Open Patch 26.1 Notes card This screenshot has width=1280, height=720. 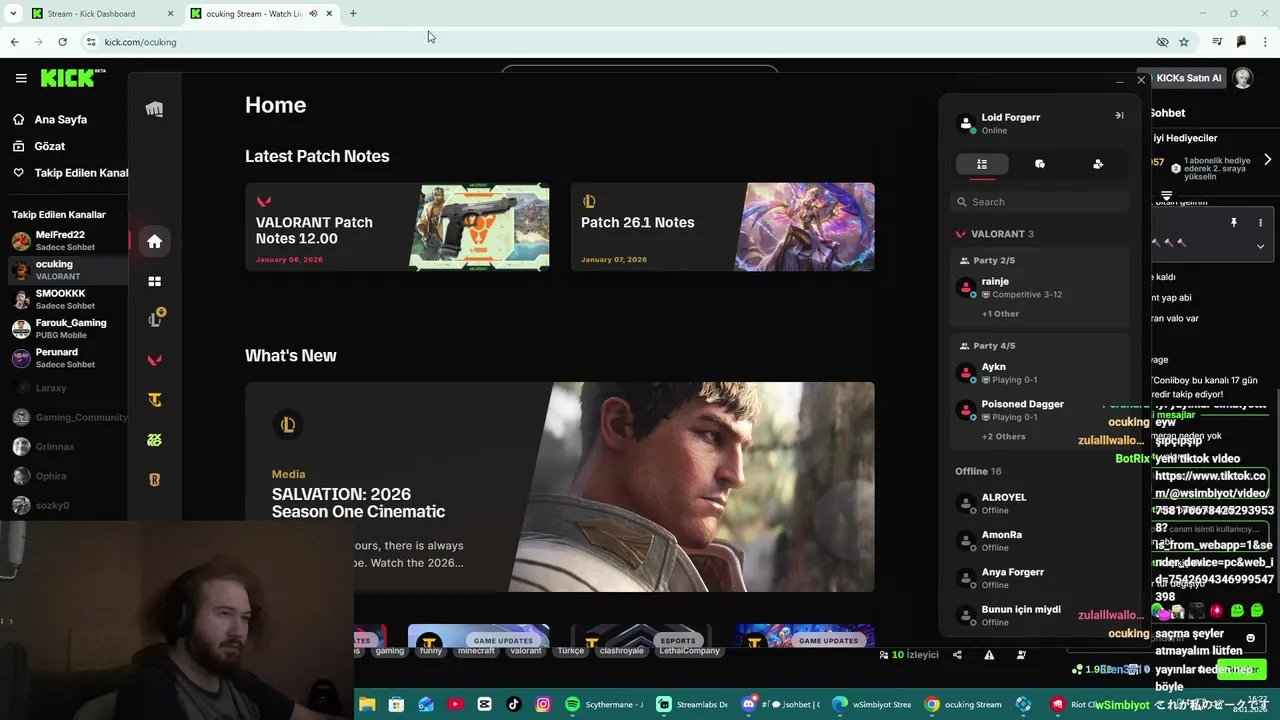pyautogui.click(x=722, y=227)
